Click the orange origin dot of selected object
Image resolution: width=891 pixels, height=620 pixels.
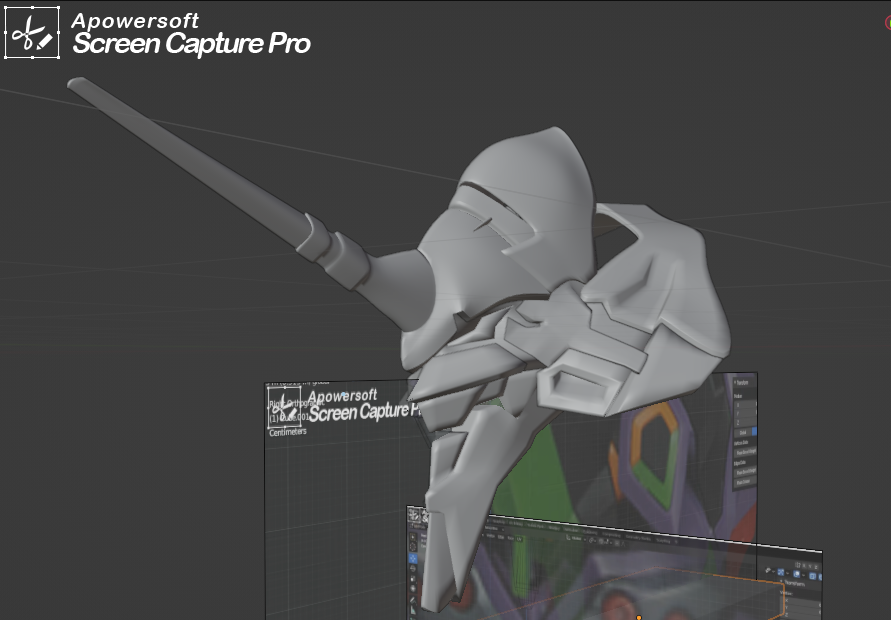click(639, 617)
